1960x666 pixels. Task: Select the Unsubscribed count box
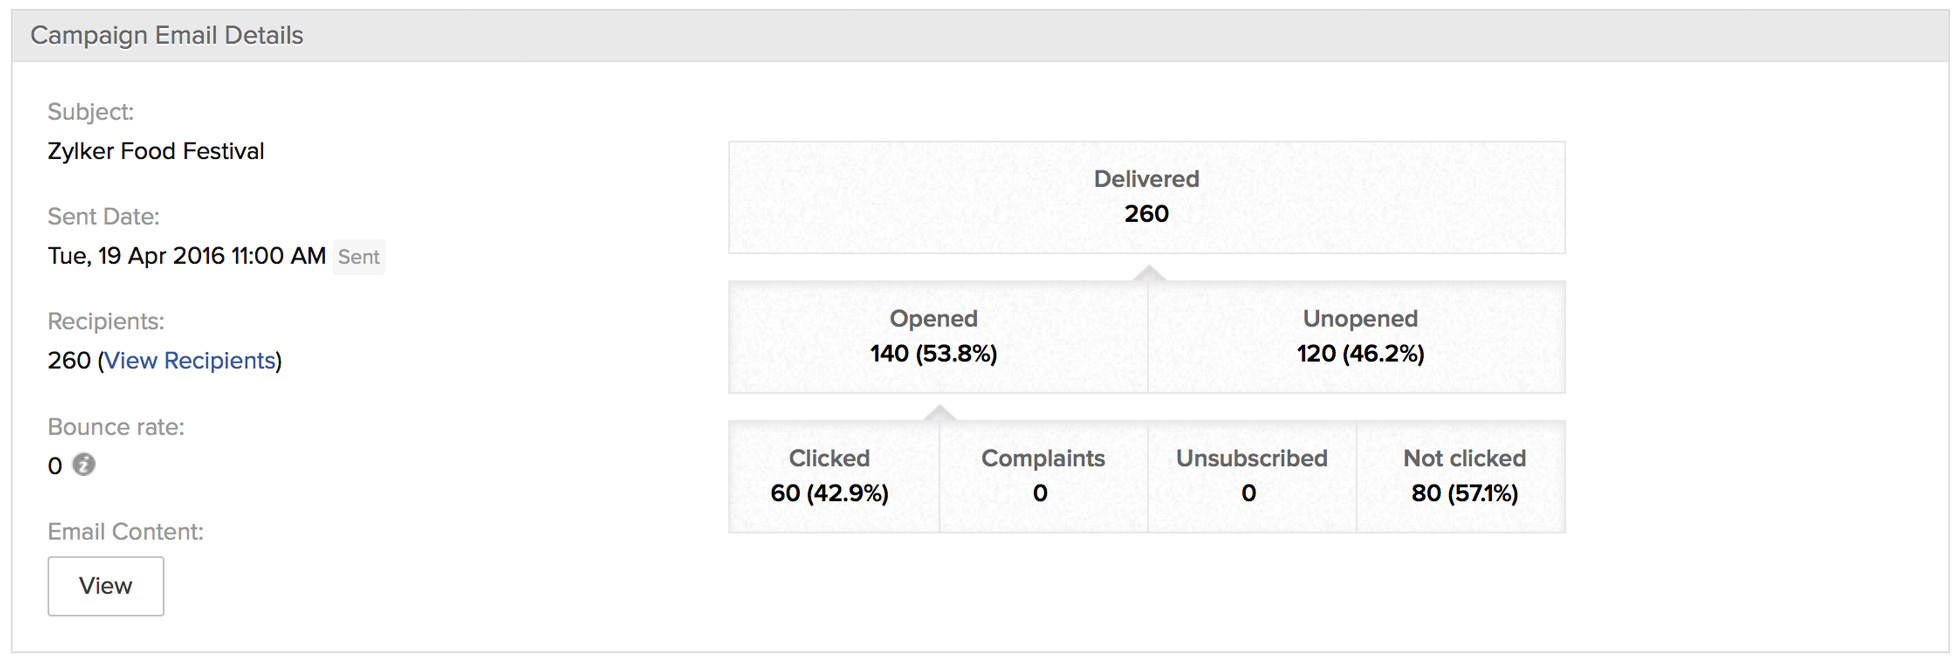point(1251,476)
